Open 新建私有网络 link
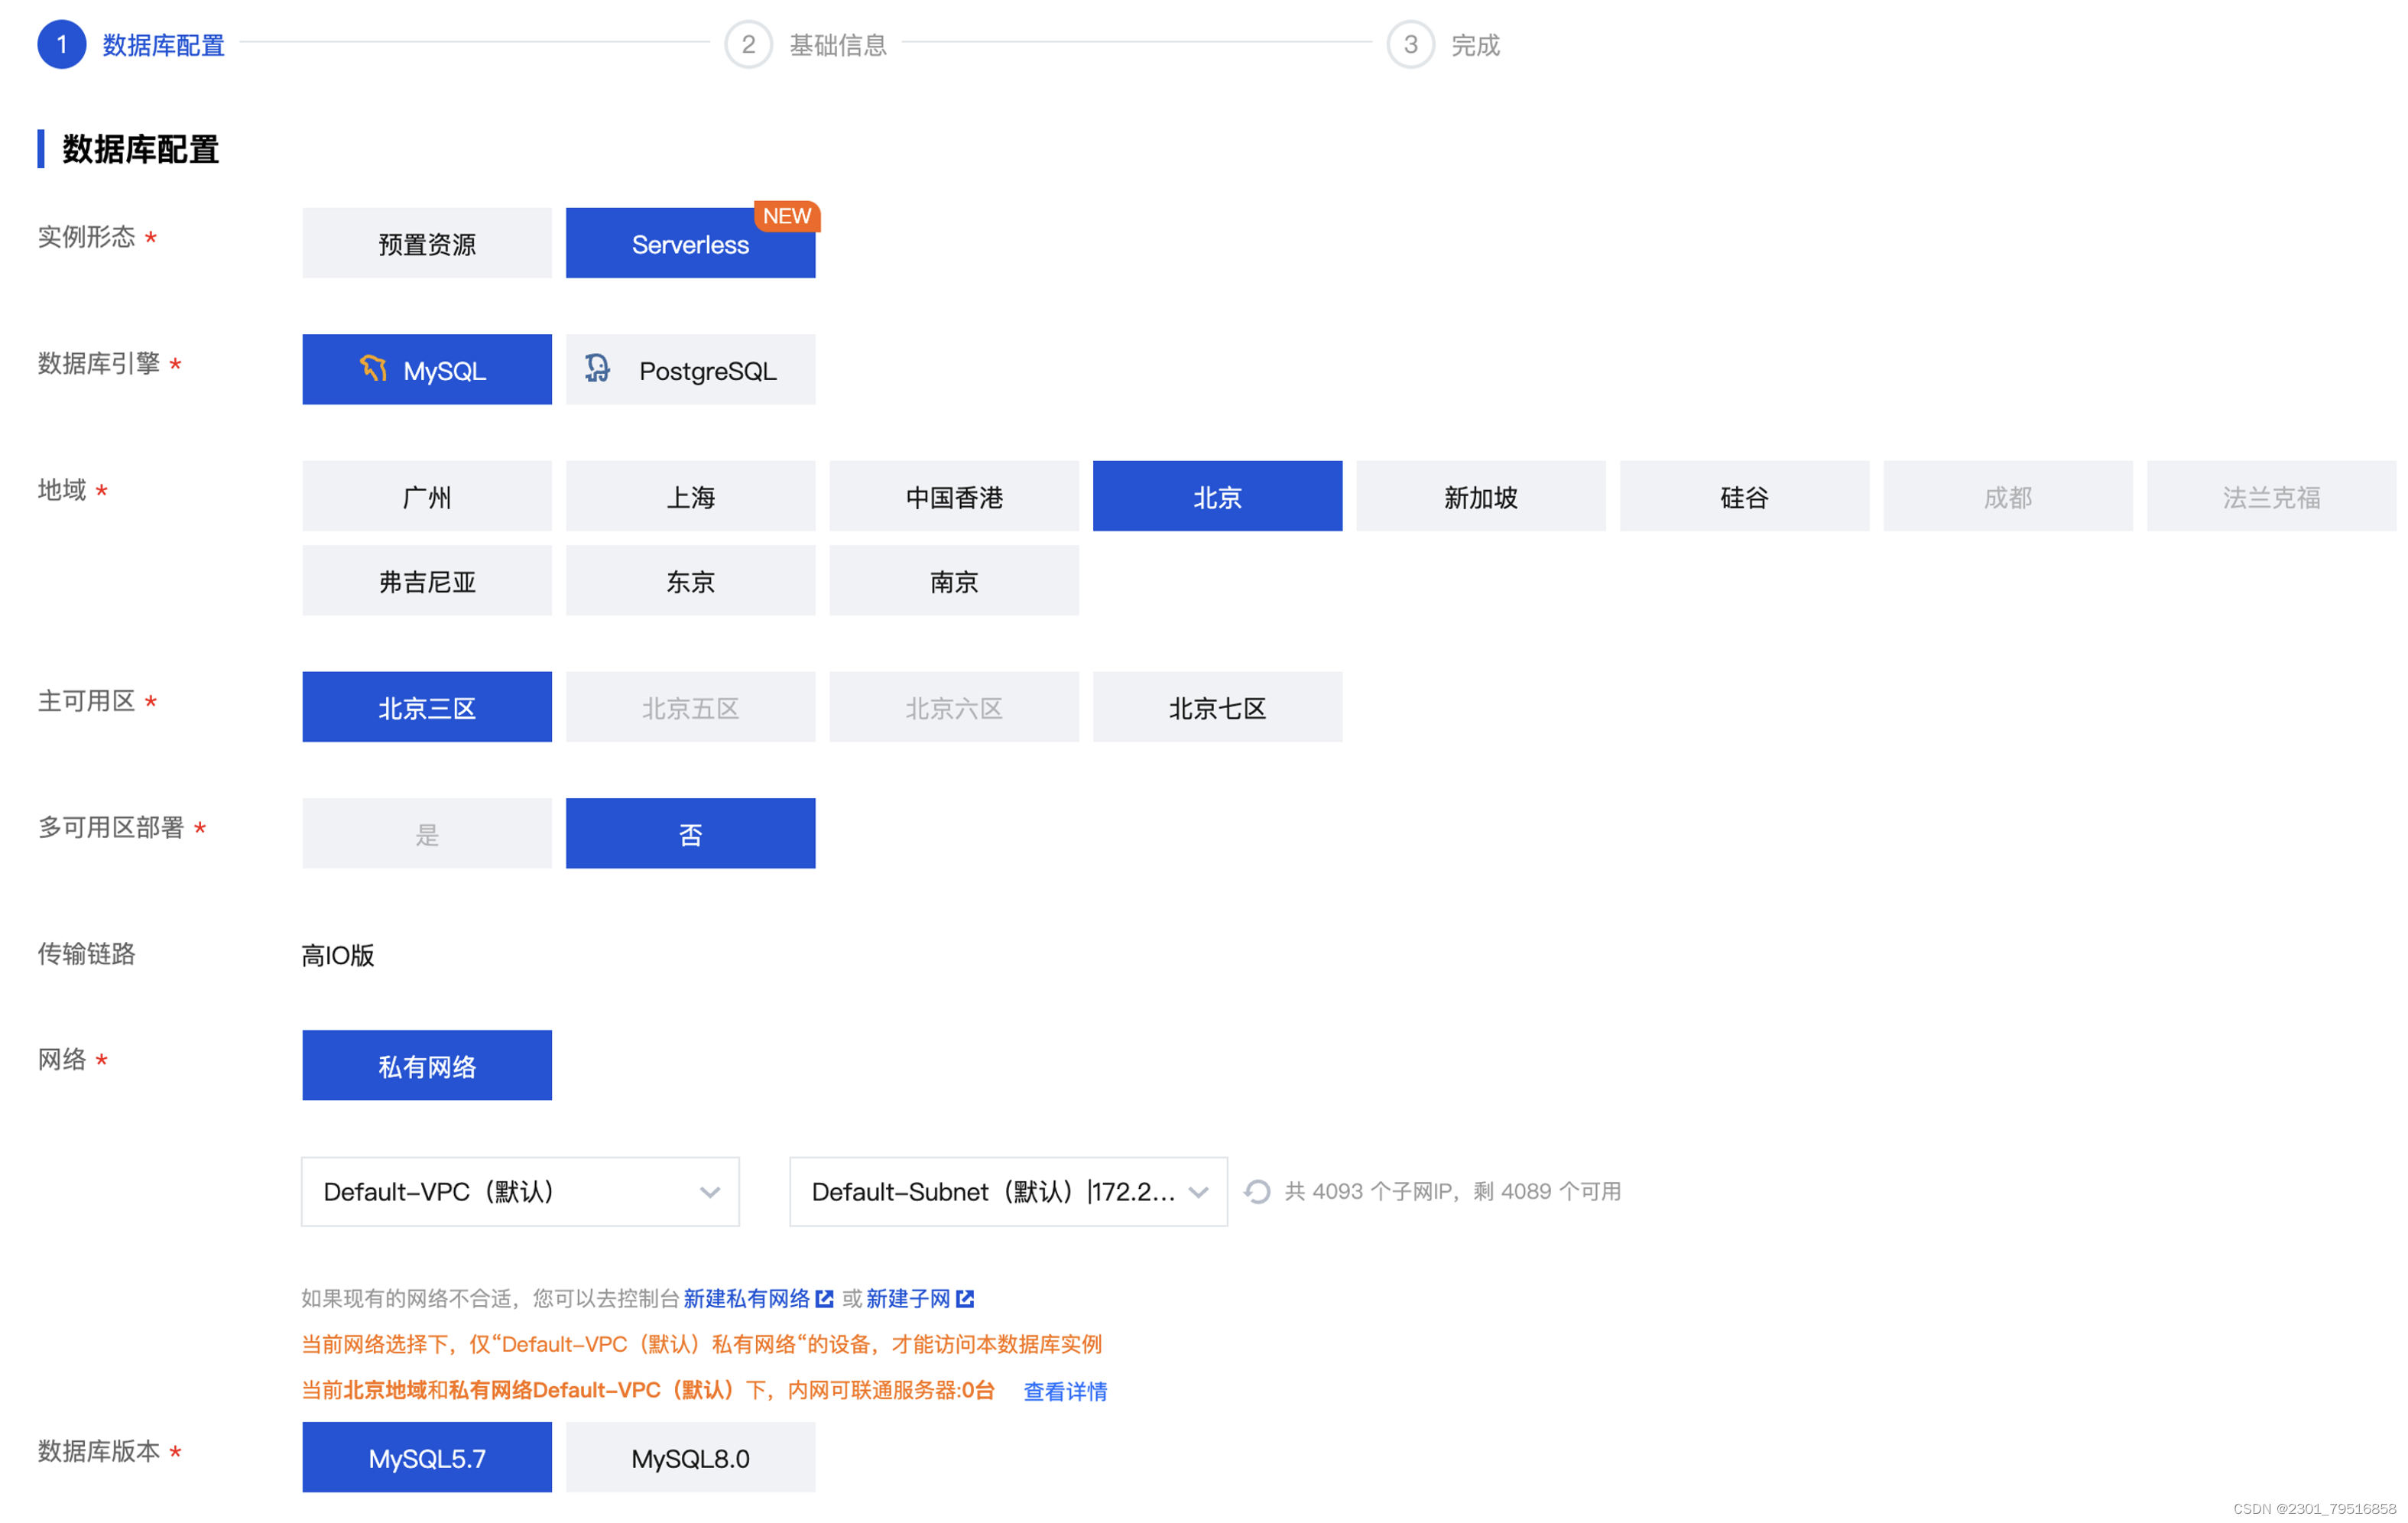The height and width of the screenshot is (1523, 2408). point(746,1298)
